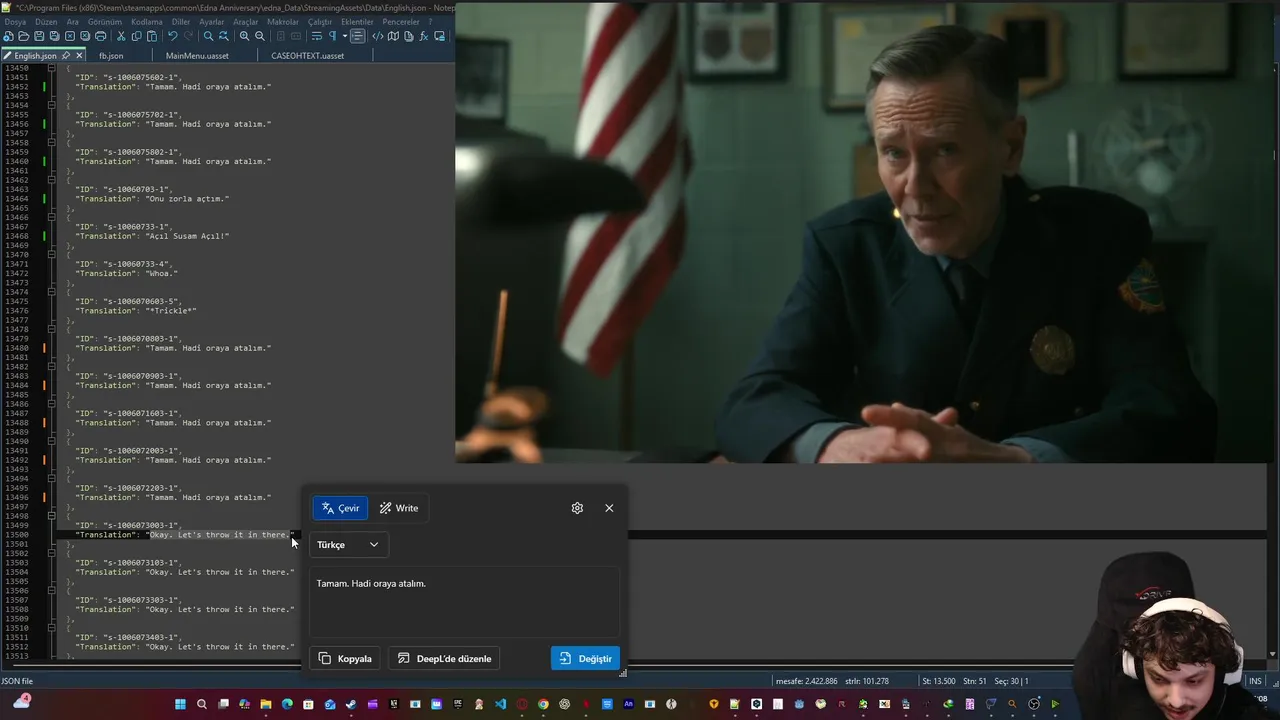Open the Kodlama menu
Screen dimensions: 1280x720
tap(147, 22)
